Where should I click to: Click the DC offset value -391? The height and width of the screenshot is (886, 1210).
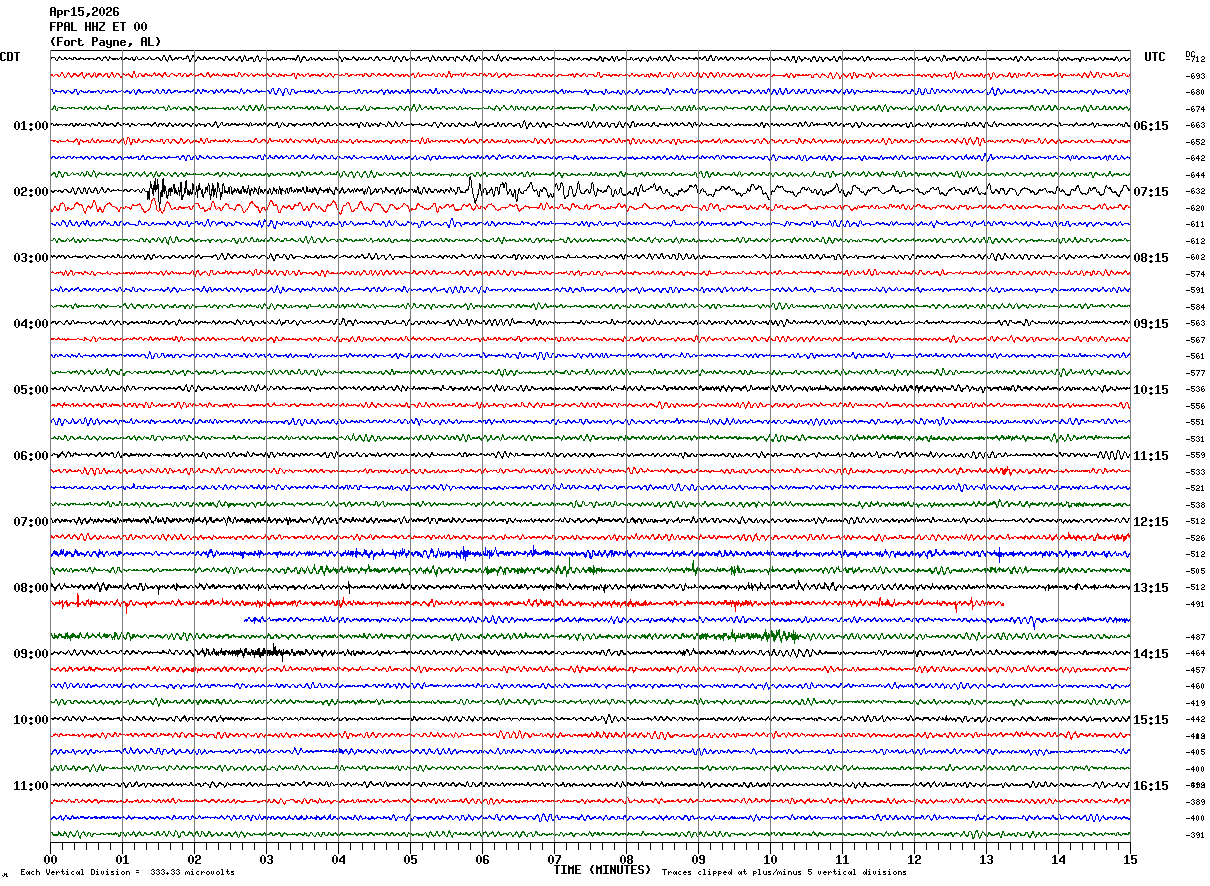click(x=1195, y=835)
